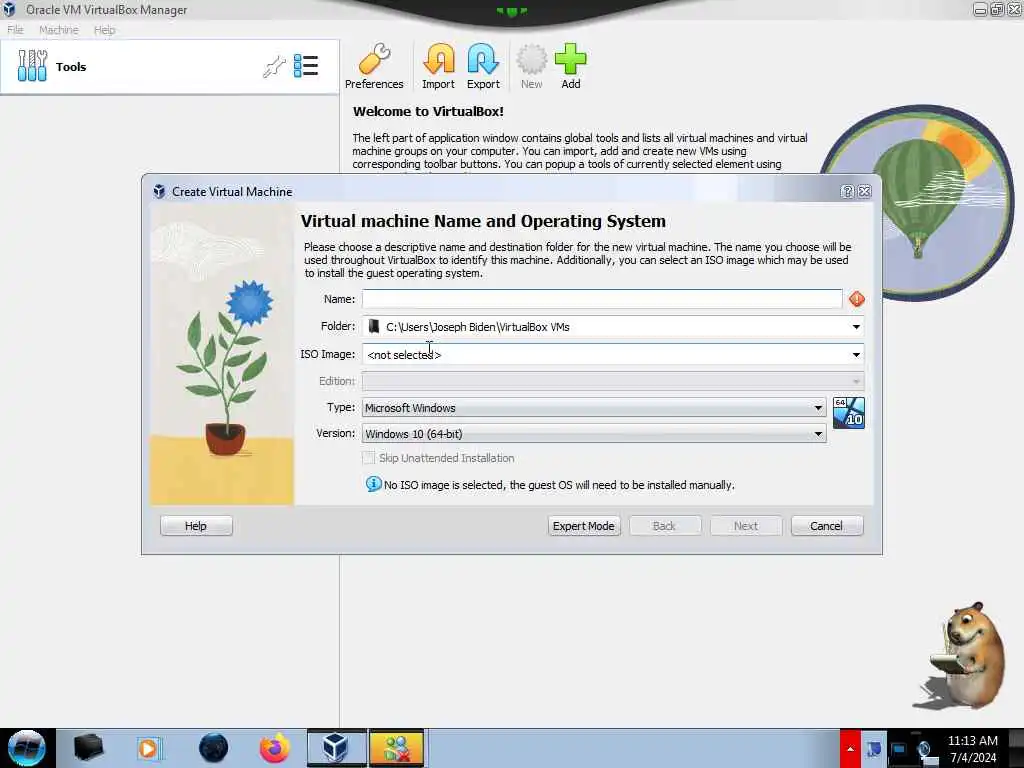The height and width of the screenshot is (768, 1024).
Task: Click the network tray icon
Action: coord(899,749)
